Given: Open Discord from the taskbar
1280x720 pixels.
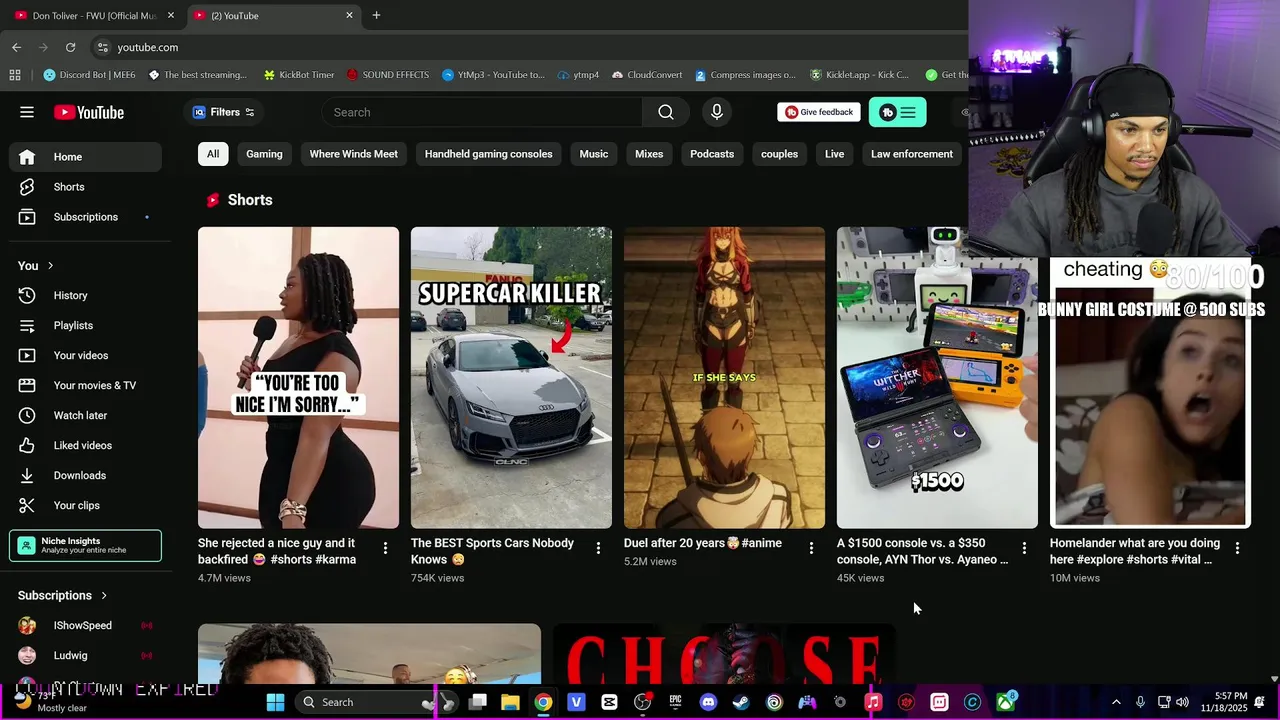Looking at the screenshot, I should [708, 702].
